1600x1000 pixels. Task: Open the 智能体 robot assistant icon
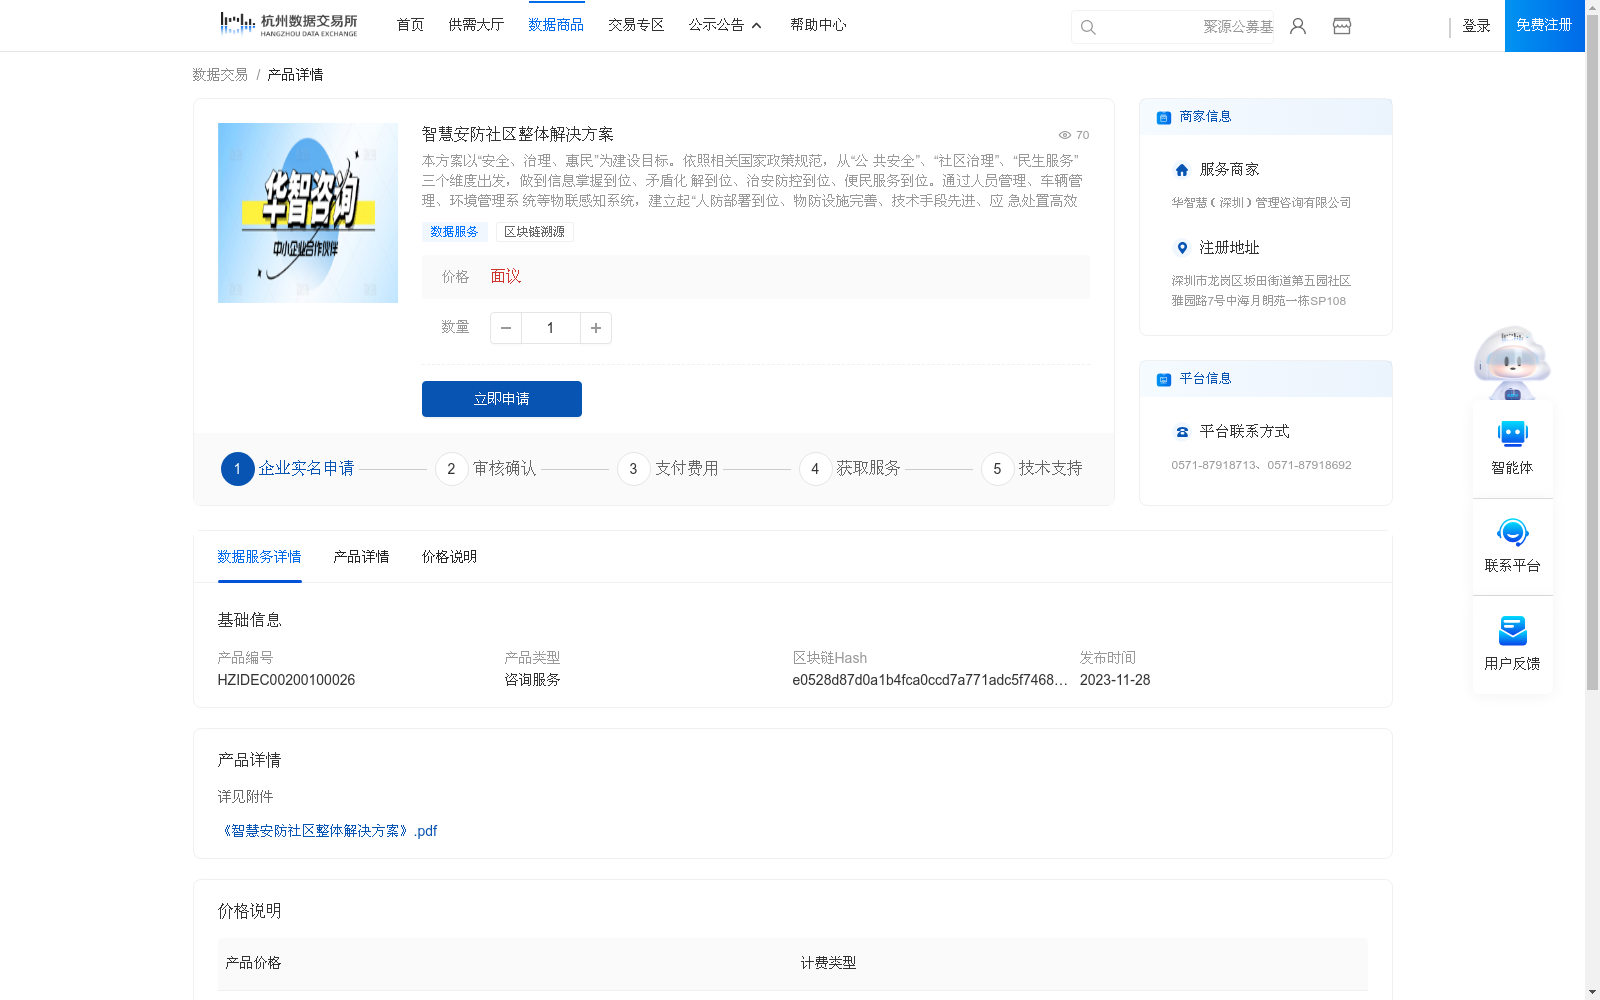[1512, 434]
